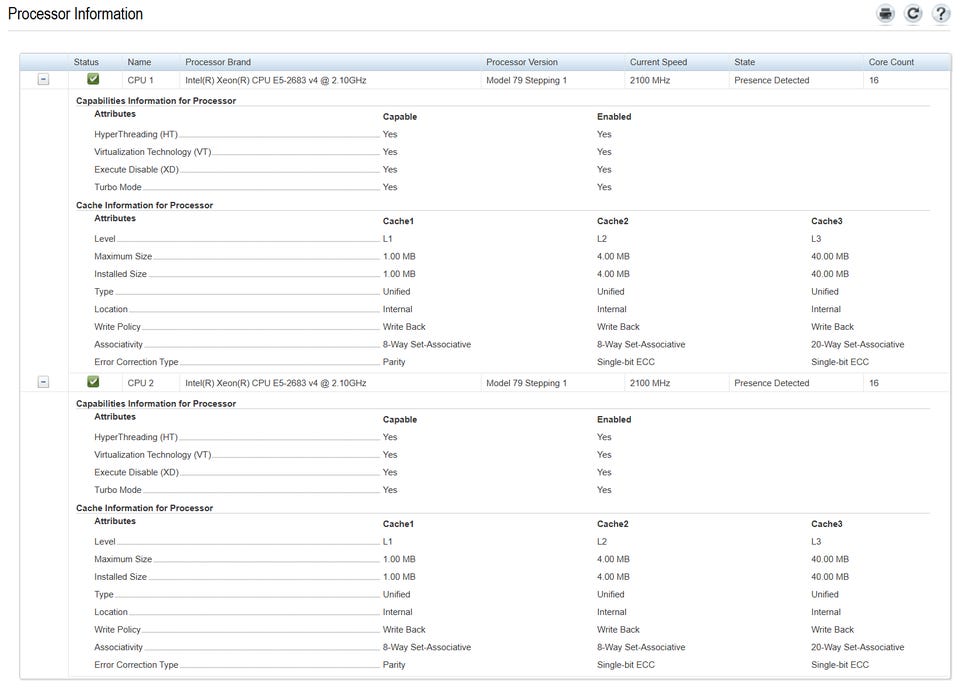960x696 pixels.
Task: Click the Status column header
Action: coord(86,62)
